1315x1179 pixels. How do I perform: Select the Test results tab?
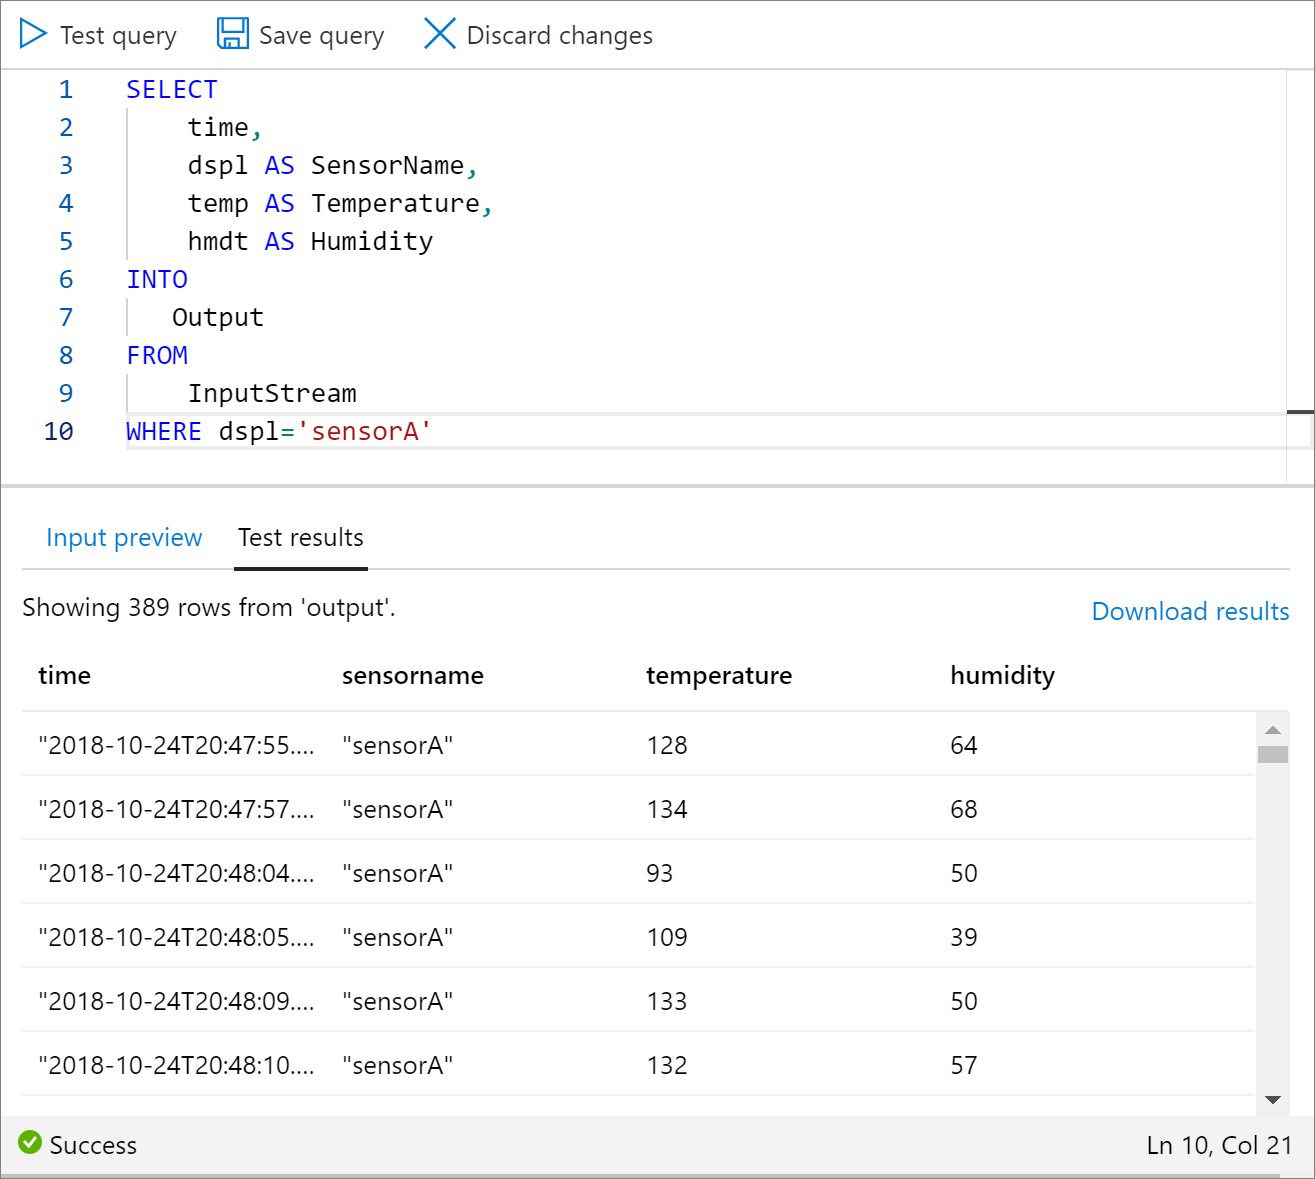(x=300, y=538)
